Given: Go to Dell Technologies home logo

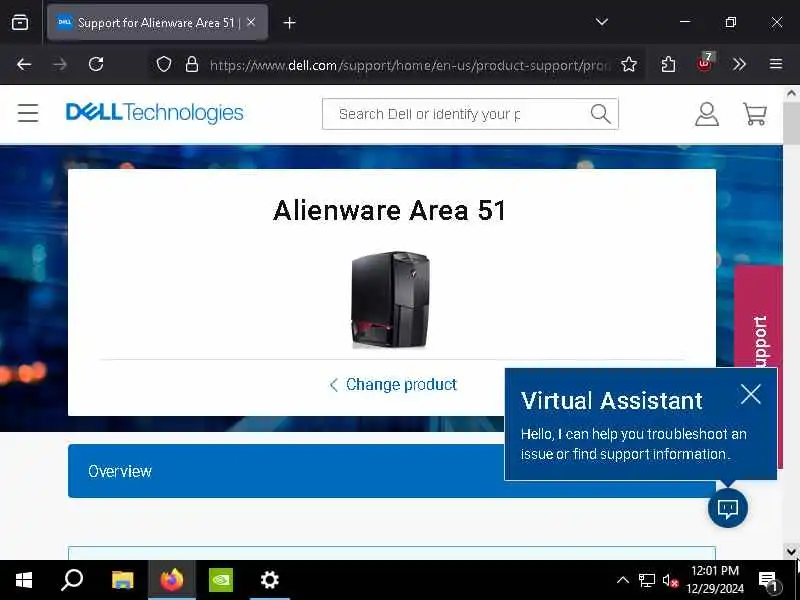Looking at the screenshot, I should (x=155, y=112).
